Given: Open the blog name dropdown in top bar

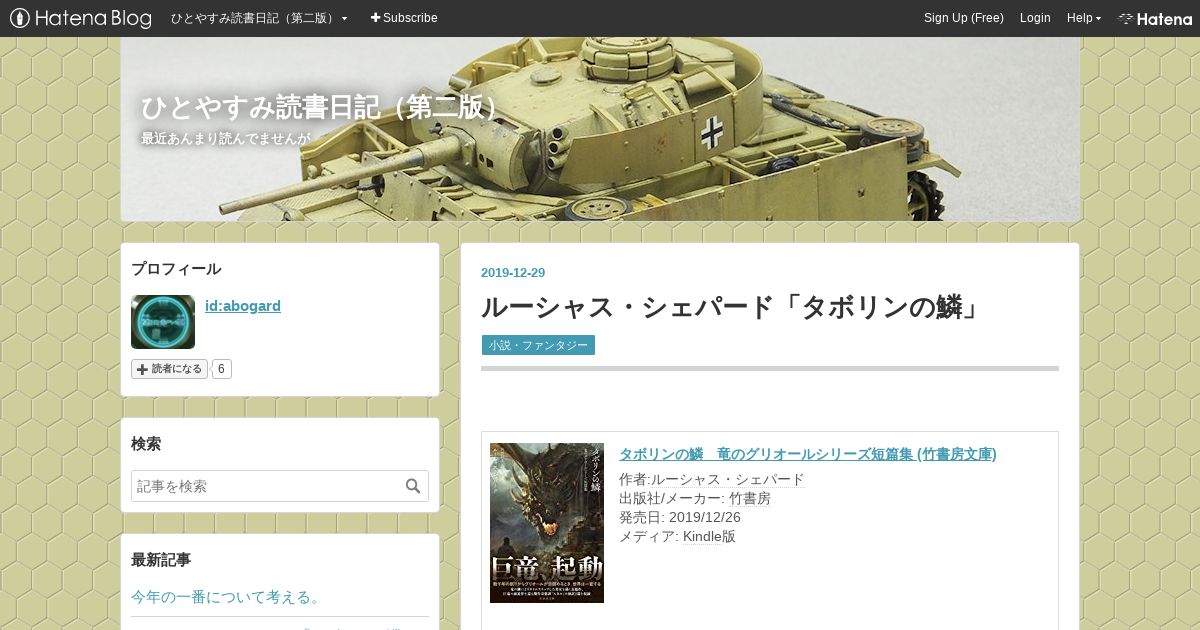Looking at the screenshot, I should [259, 18].
